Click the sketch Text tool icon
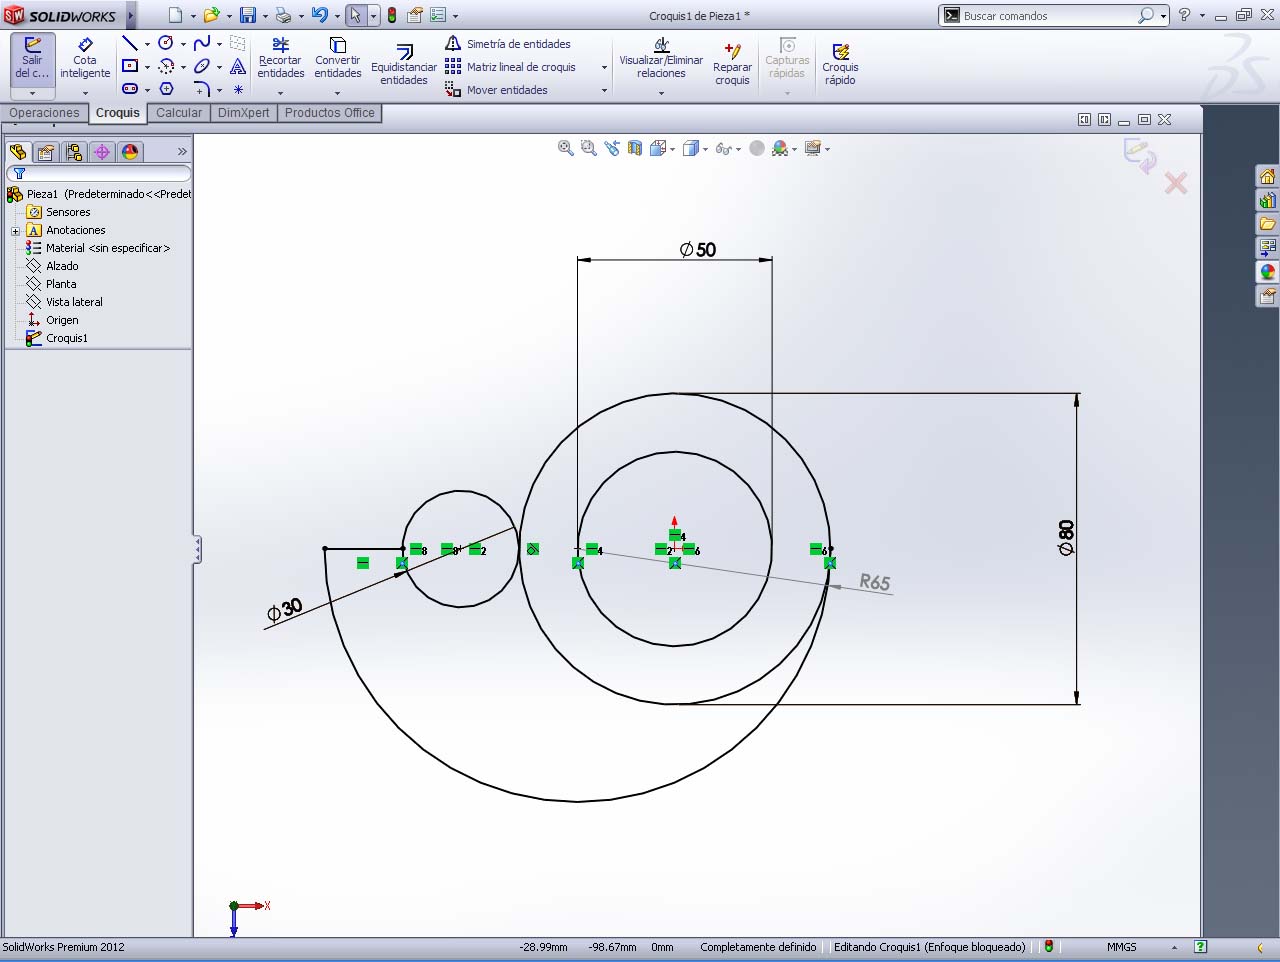 (x=238, y=66)
